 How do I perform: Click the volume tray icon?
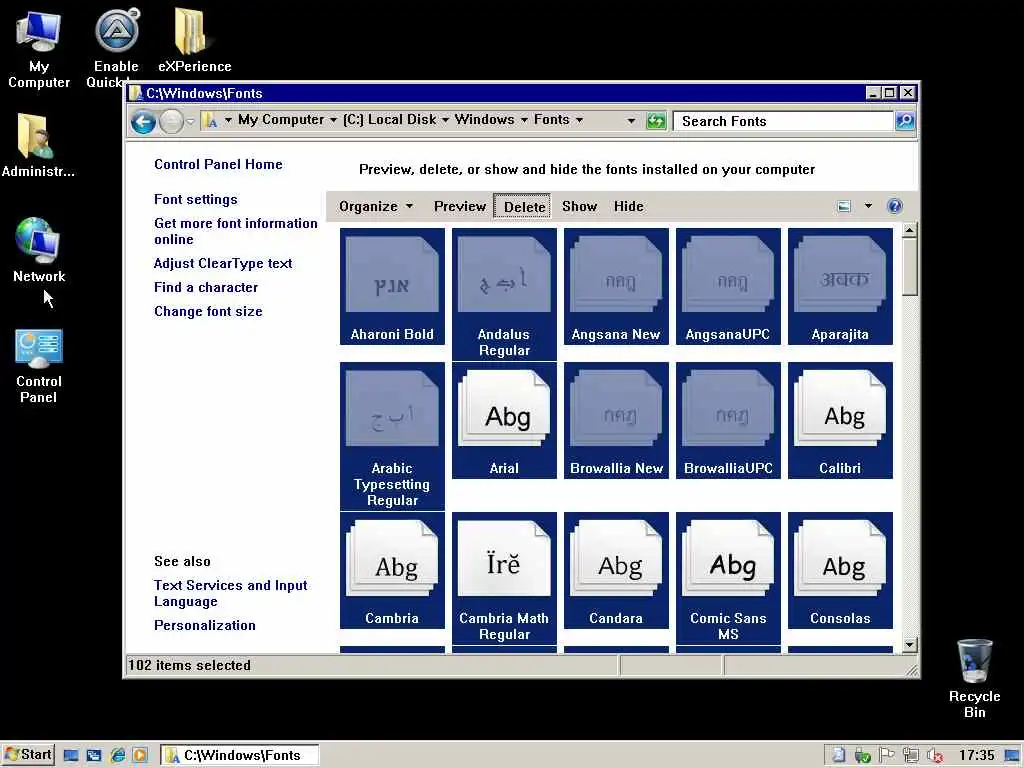tap(934, 755)
